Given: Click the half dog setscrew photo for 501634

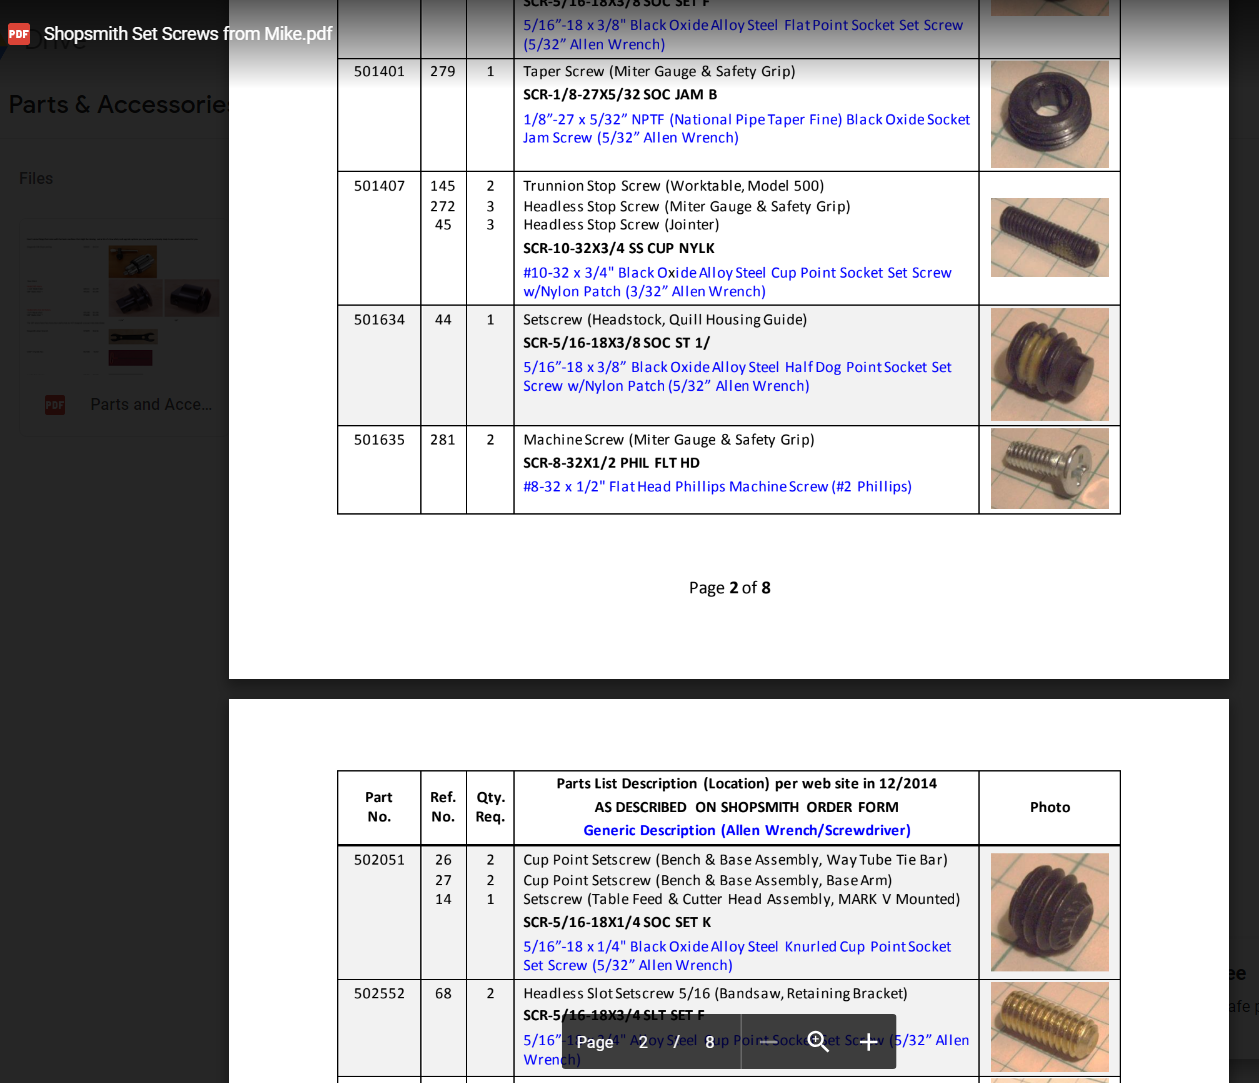Looking at the screenshot, I should (1049, 364).
